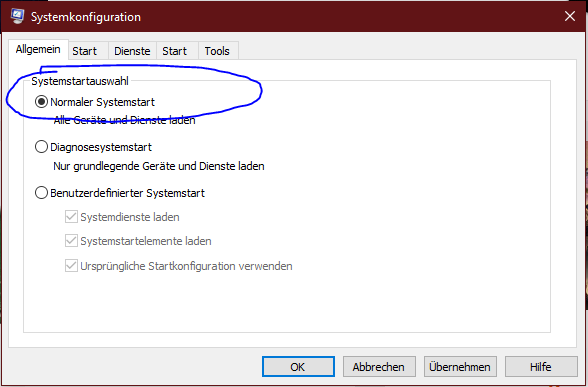Click the text Nur grundlegende Geräte und Dienste laden
Screen dimensions: 588x387
click(159, 166)
